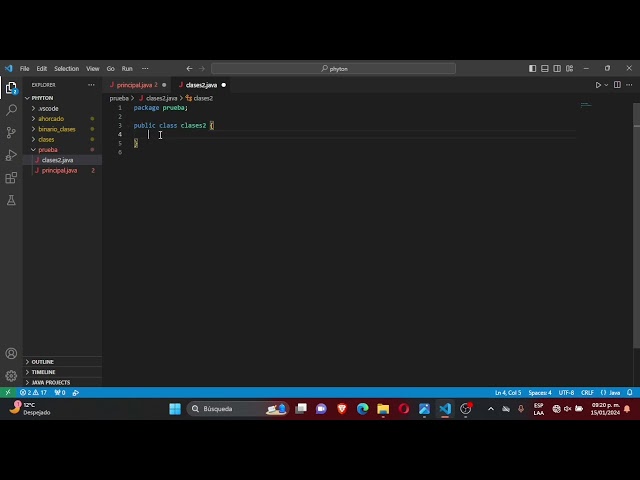Screen dimensions: 640x480
Task: Click the clases2 class breadcrumb
Action: (x=200, y=98)
